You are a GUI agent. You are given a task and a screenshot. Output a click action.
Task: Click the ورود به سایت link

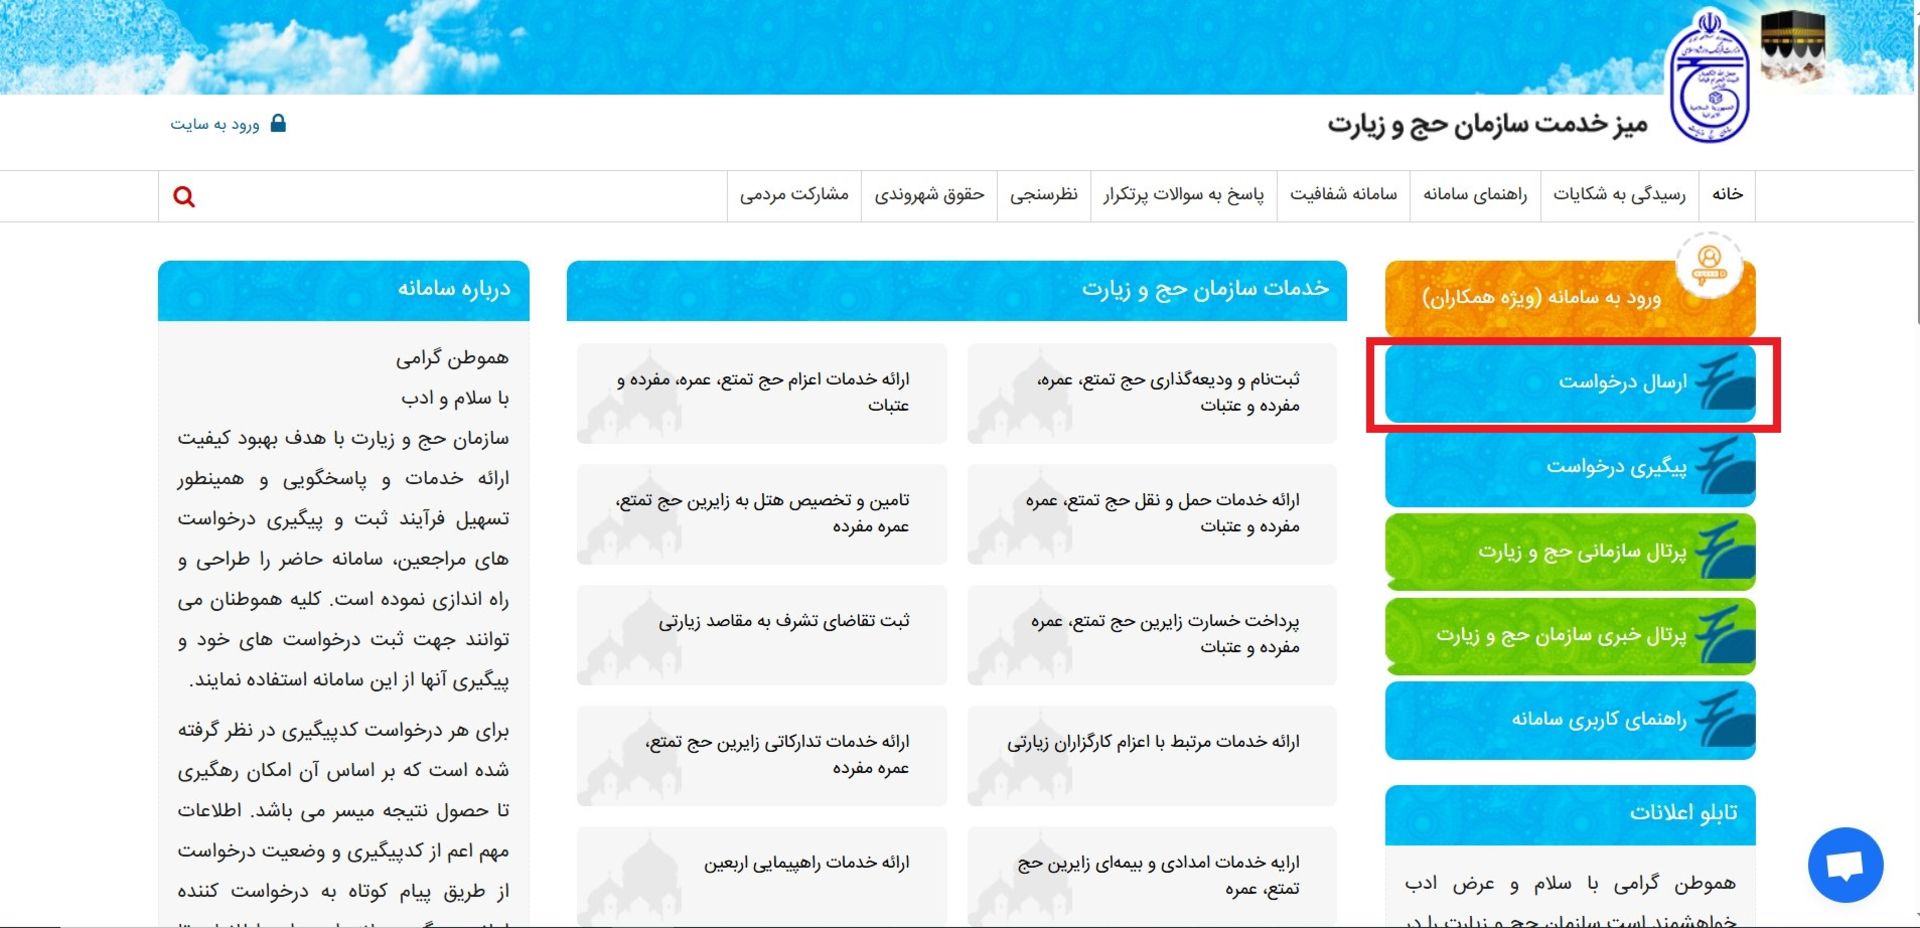point(215,124)
